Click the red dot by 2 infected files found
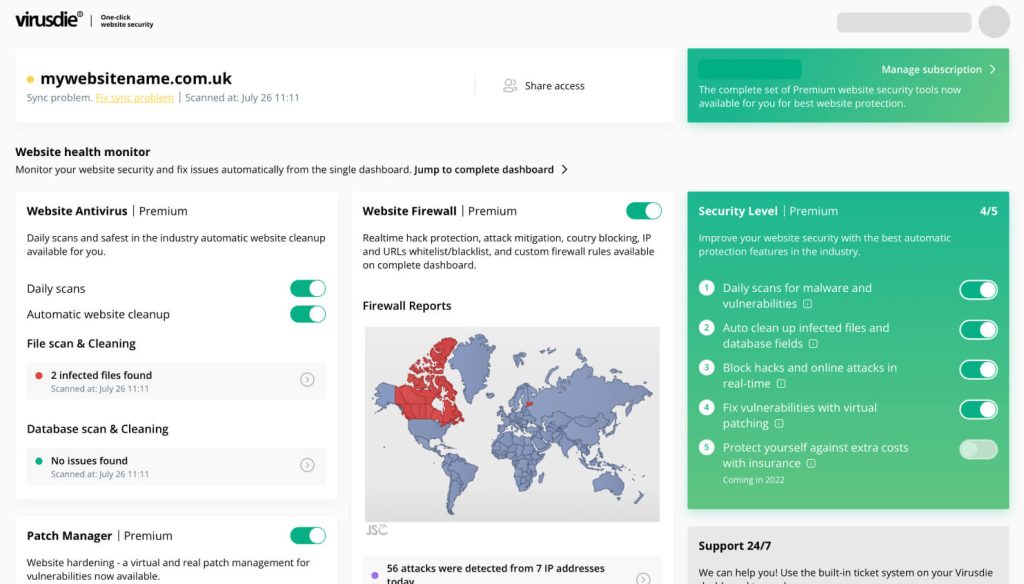Image resolution: width=1024 pixels, height=584 pixels. [39, 376]
